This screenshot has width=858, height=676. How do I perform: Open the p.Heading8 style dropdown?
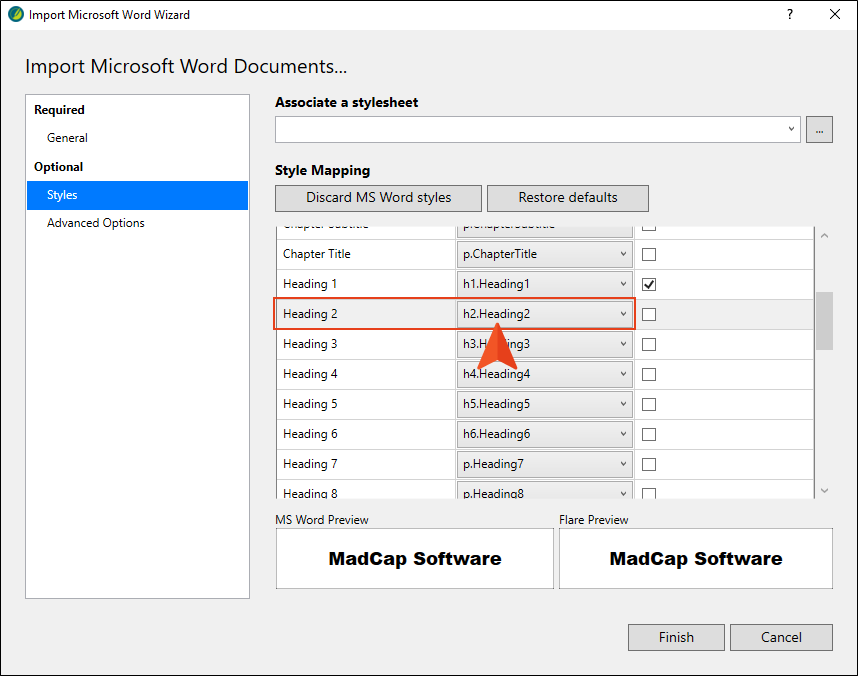click(544, 490)
